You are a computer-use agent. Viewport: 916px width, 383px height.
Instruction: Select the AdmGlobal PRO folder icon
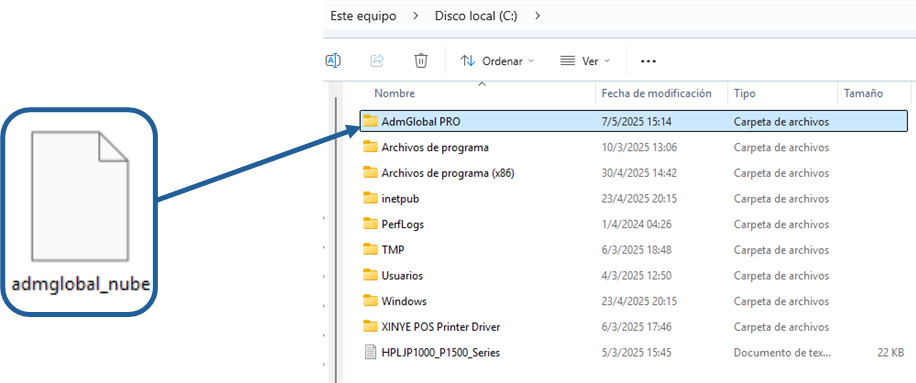click(x=370, y=121)
